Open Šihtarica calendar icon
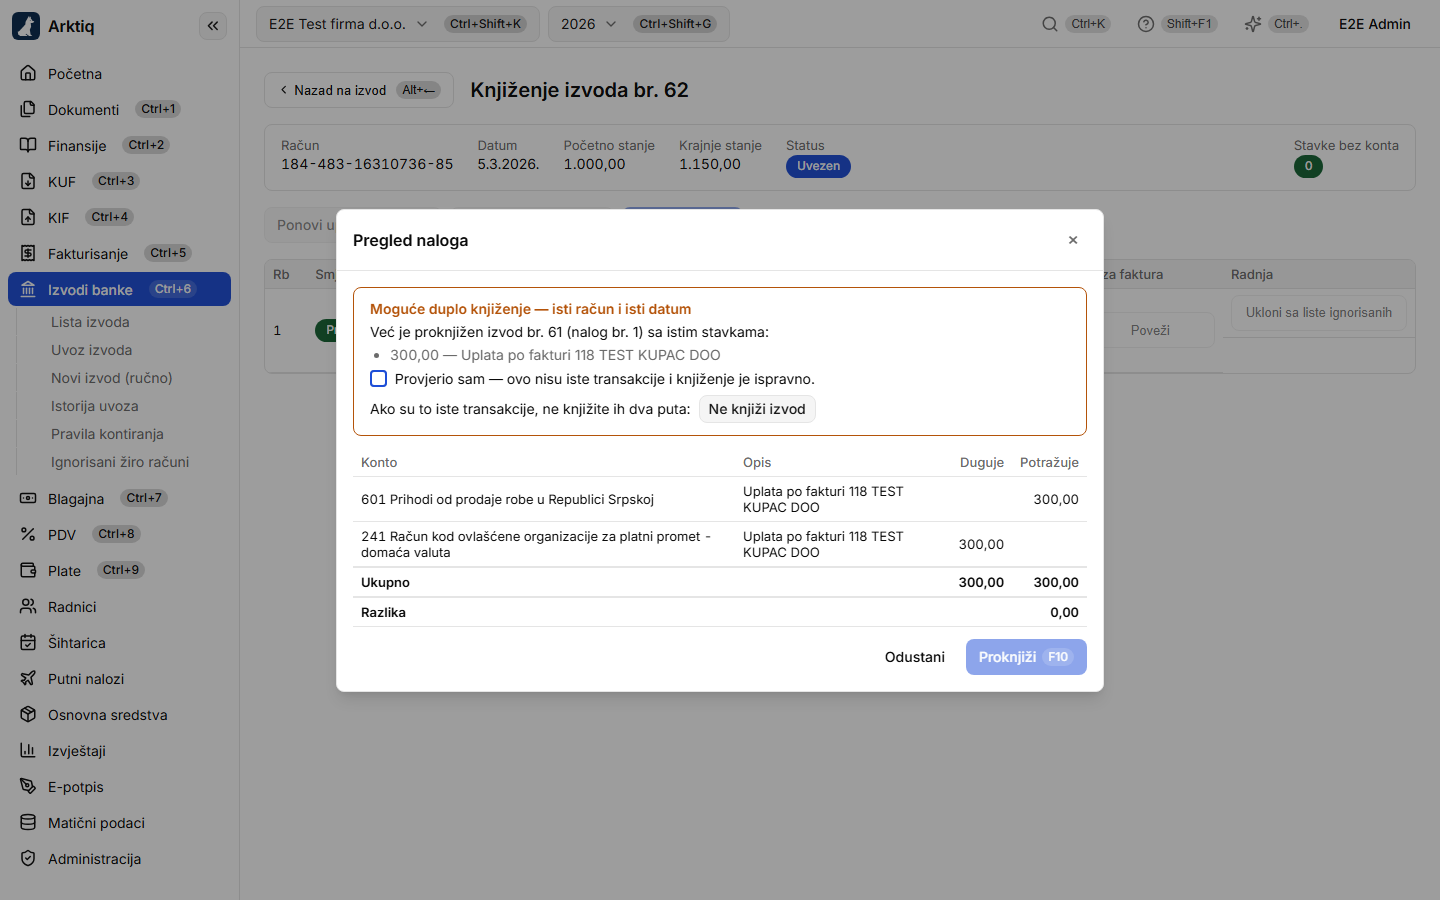1440x900 pixels. point(28,642)
